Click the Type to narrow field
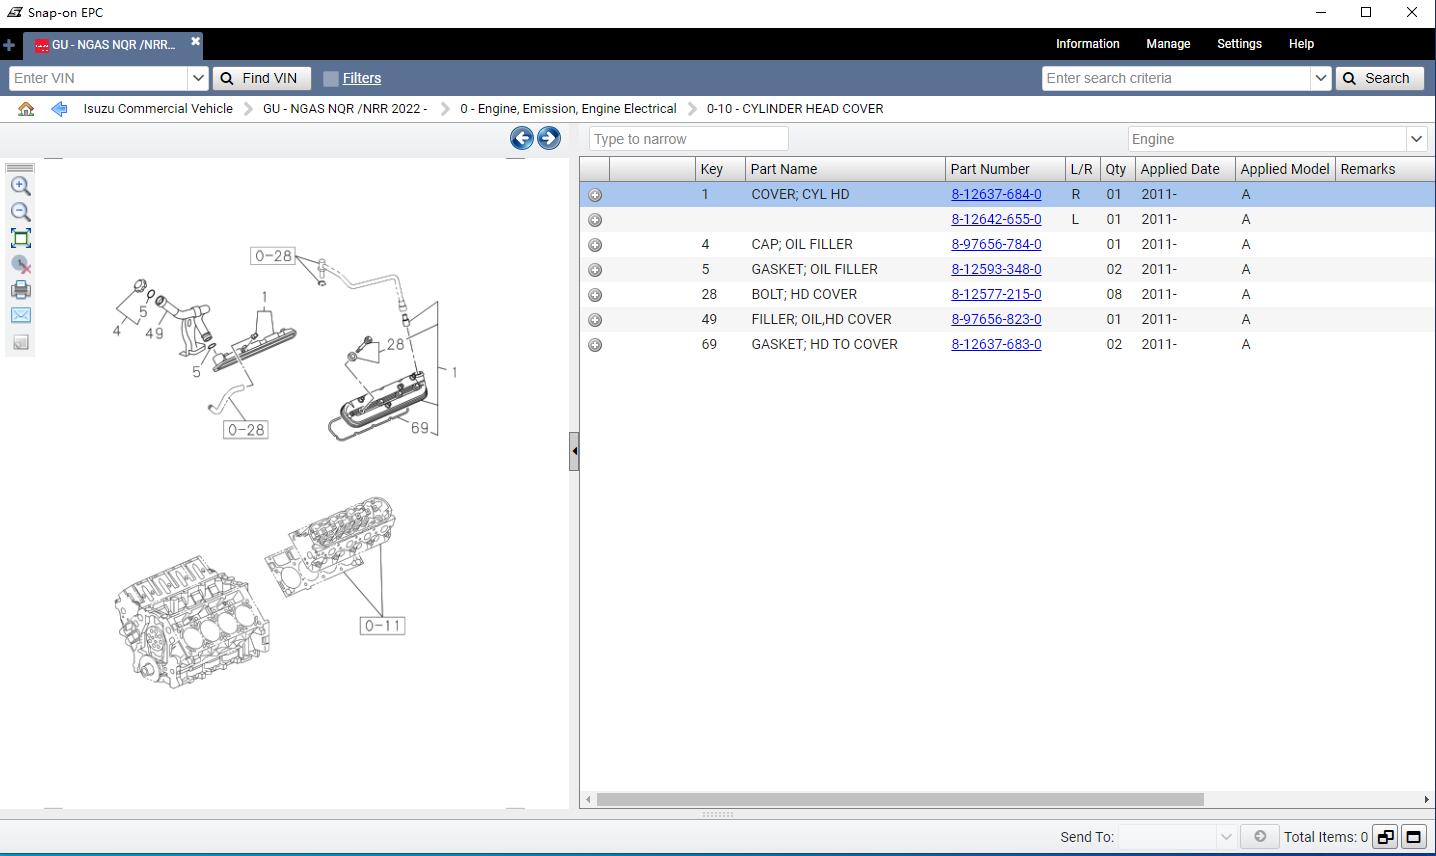Image resolution: width=1436 pixels, height=856 pixels. 689,139
